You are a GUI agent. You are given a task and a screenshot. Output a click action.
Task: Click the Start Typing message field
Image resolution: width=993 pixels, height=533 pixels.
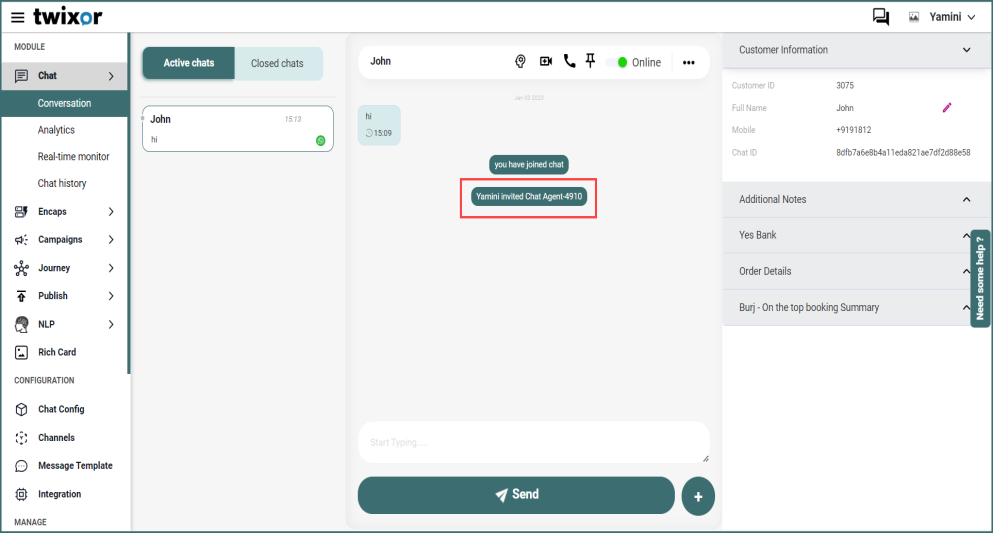point(533,442)
